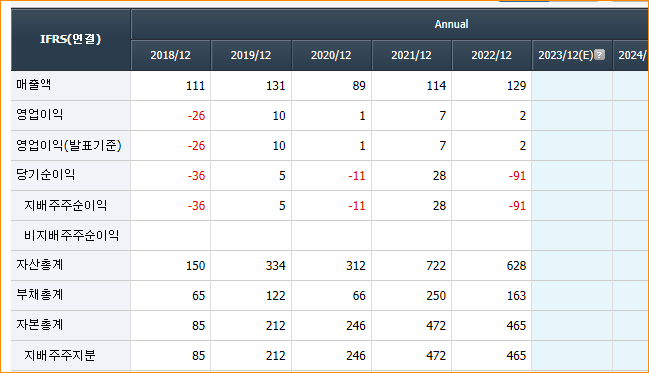Click the 비지배주주순이익 row label
Image resolution: width=649 pixels, height=373 pixels.
[x=72, y=235]
